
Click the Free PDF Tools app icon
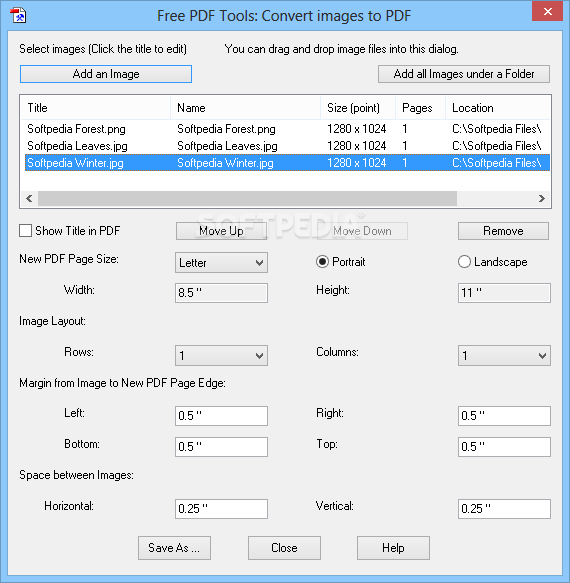tap(18, 16)
